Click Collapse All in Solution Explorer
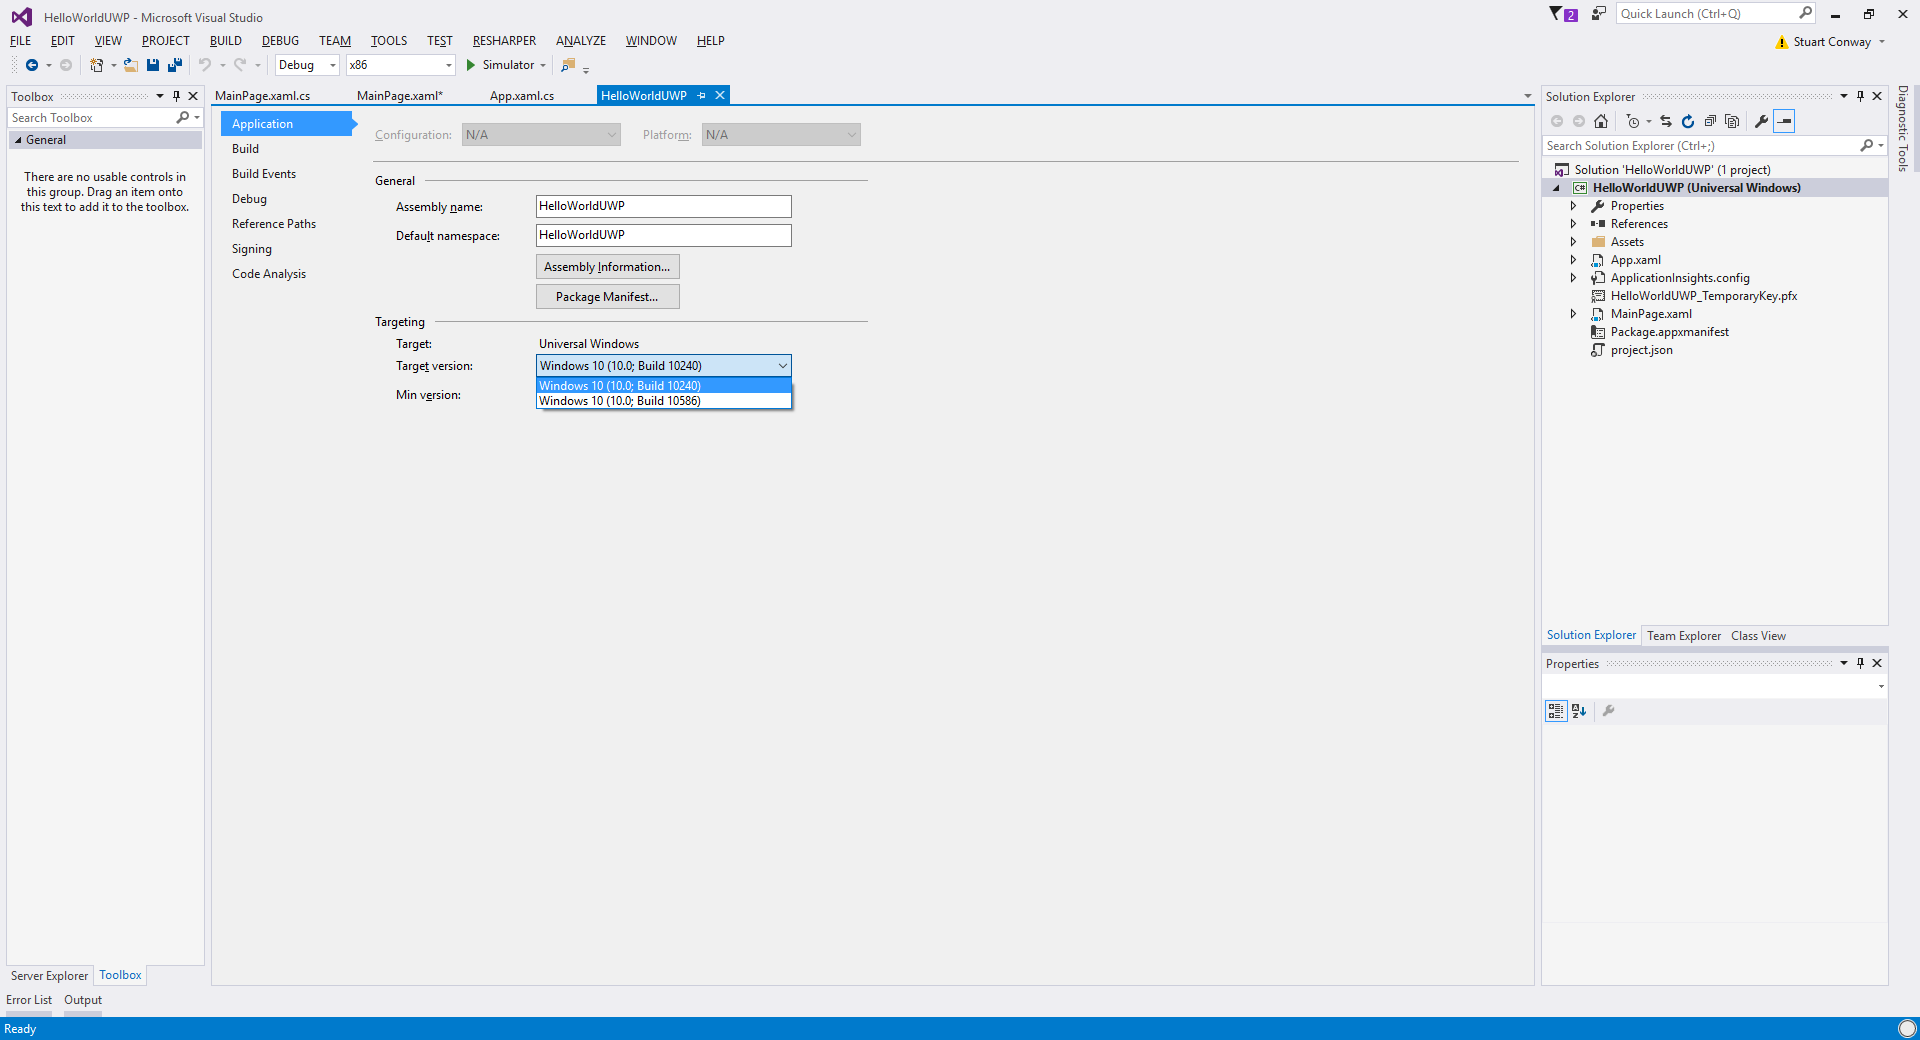Viewport: 1920px width, 1040px height. pyautogui.click(x=1710, y=121)
